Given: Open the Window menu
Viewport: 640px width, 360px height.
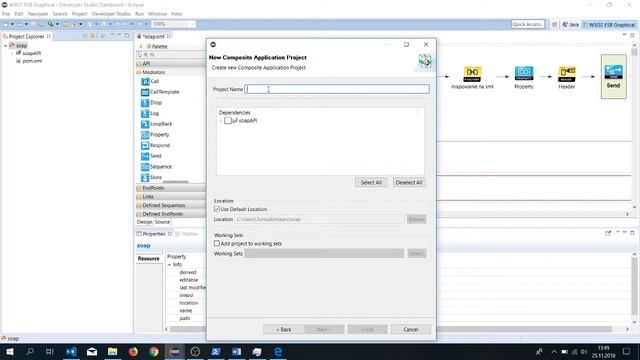Looking at the screenshot, I should pos(157,14).
